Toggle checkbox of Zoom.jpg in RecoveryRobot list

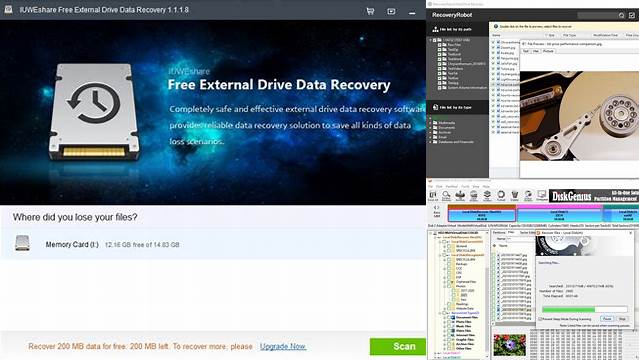(493, 47)
